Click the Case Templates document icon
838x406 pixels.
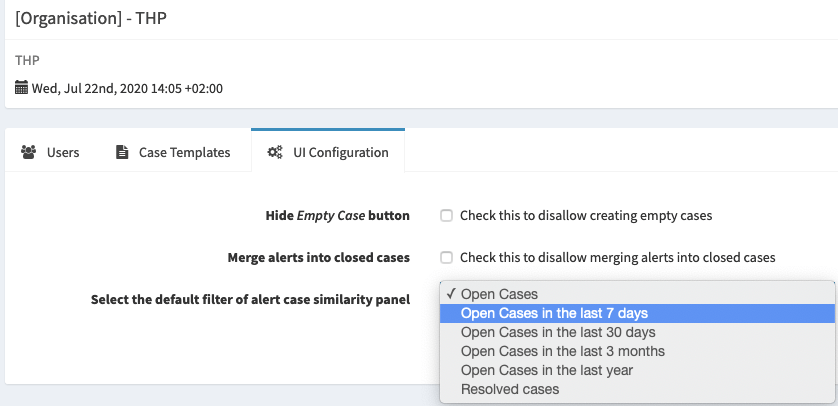(122, 153)
